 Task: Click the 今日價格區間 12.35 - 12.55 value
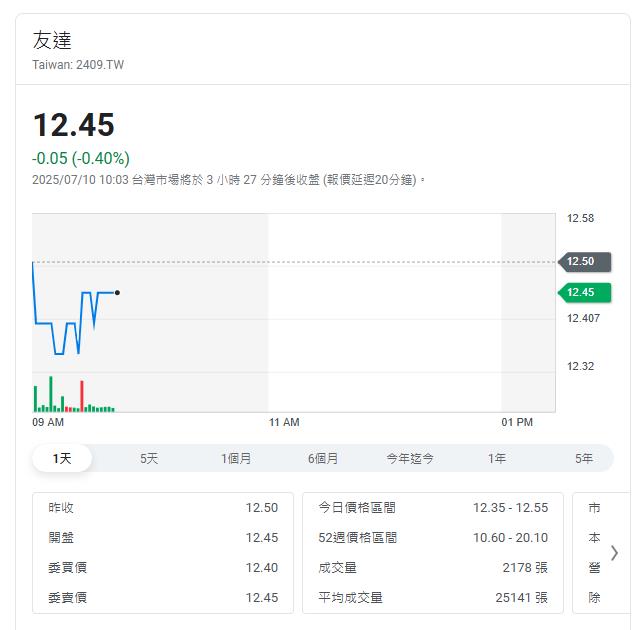[511, 508]
